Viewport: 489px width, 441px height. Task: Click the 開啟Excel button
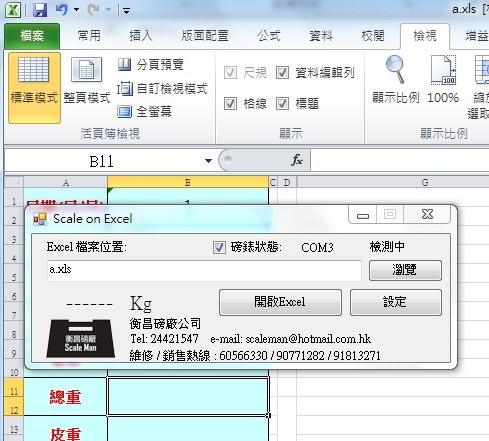280,302
